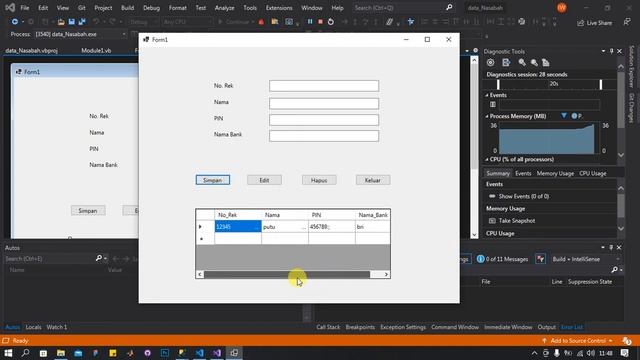640x360 pixels.
Task: Toggle the Error List filter button
Action: 540,259
